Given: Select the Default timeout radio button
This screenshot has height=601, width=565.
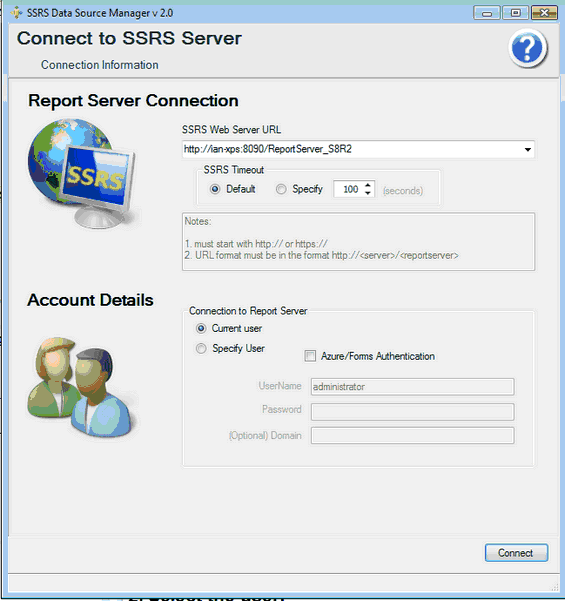Looking at the screenshot, I should (215, 189).
